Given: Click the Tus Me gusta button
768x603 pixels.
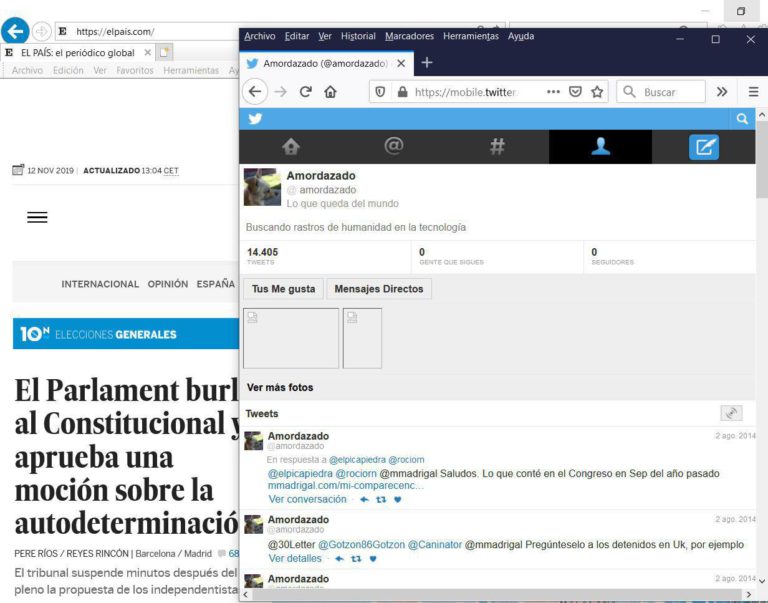Looking at the screenshot, I should pos(284,289).
